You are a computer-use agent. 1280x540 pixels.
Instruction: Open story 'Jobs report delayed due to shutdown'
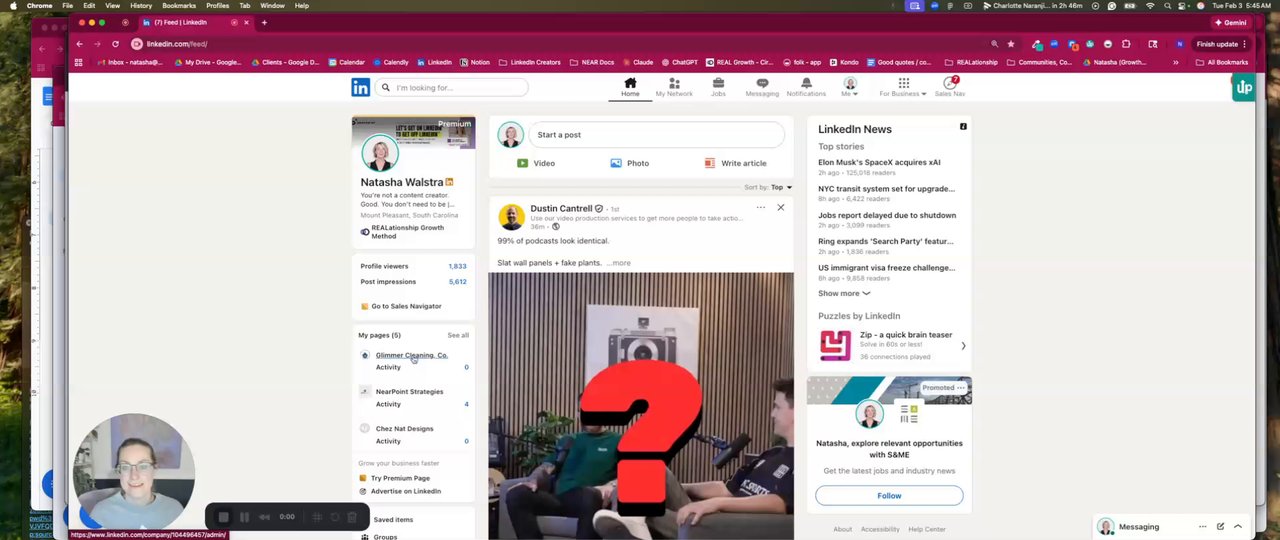887,215
